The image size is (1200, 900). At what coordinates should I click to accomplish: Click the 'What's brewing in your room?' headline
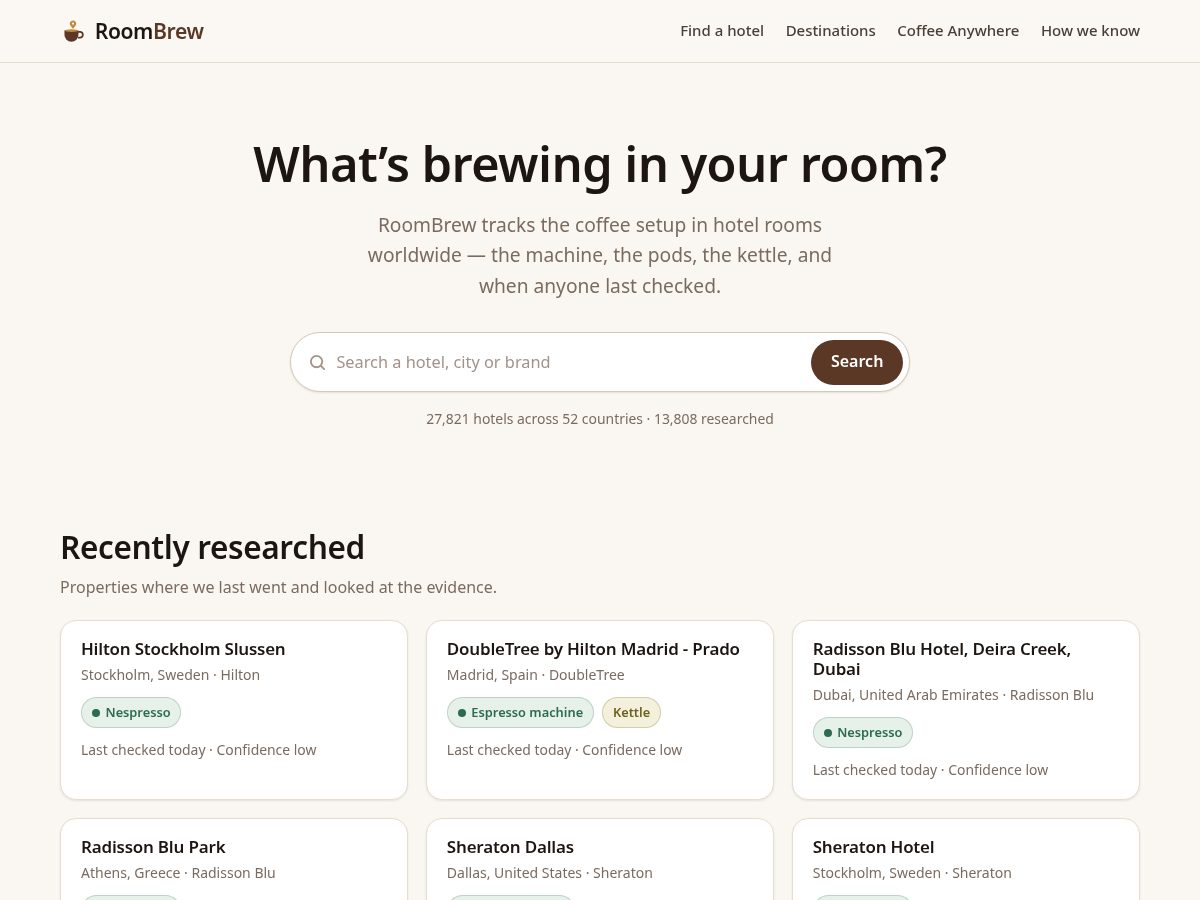click(600, 165)
